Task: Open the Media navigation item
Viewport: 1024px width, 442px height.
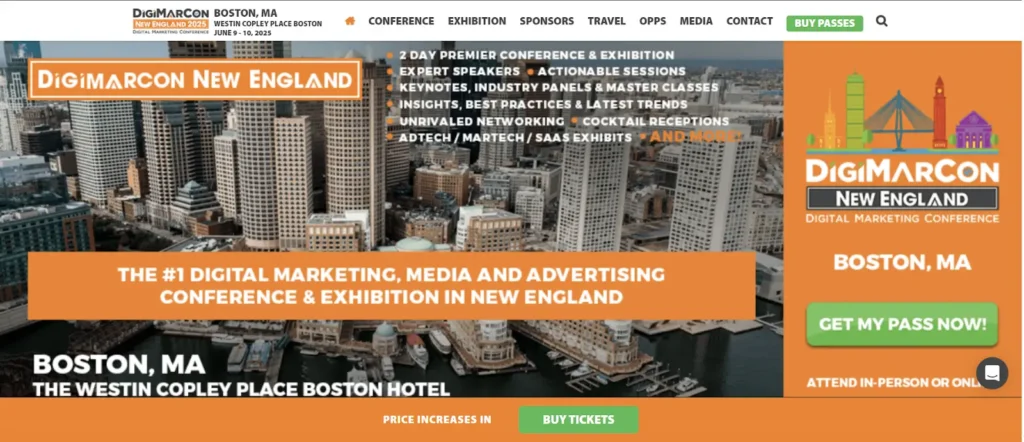Action: click(x=696, y=21)
